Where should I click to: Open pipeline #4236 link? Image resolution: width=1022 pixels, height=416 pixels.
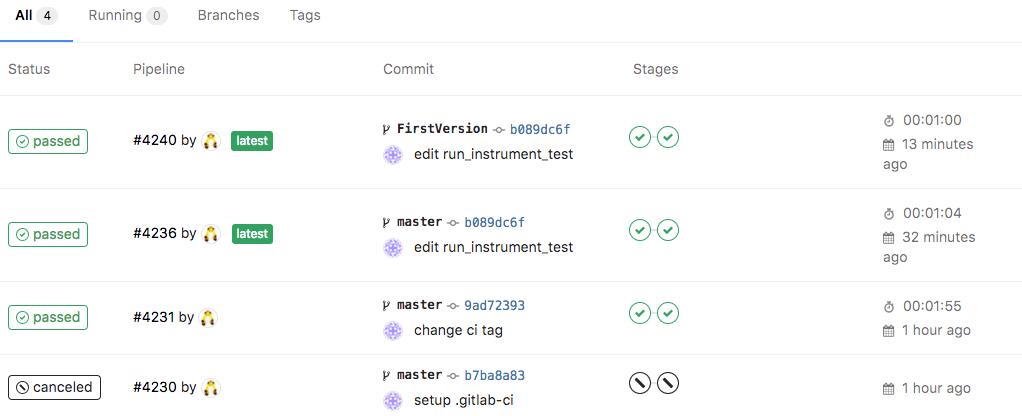154,233
